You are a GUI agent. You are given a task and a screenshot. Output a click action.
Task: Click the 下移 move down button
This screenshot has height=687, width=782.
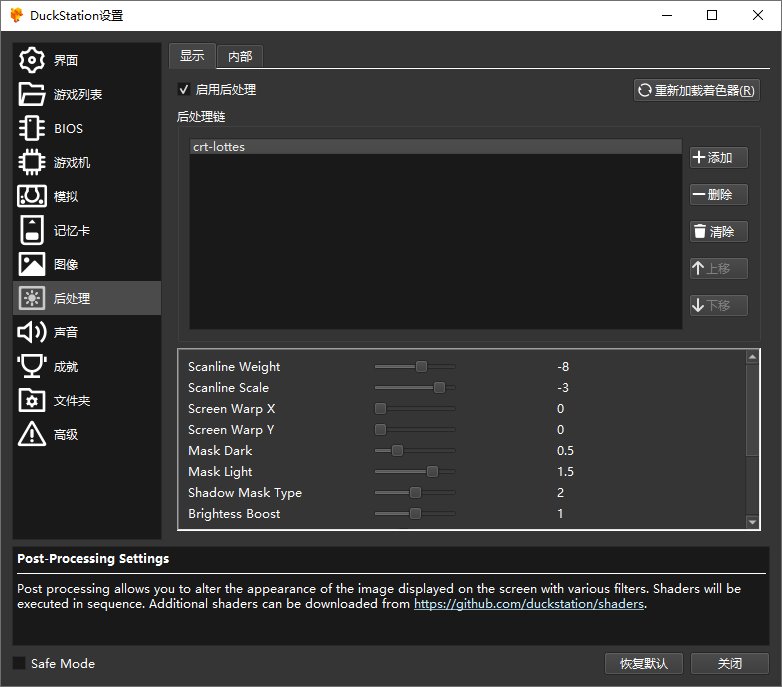[x=719, y=305]
